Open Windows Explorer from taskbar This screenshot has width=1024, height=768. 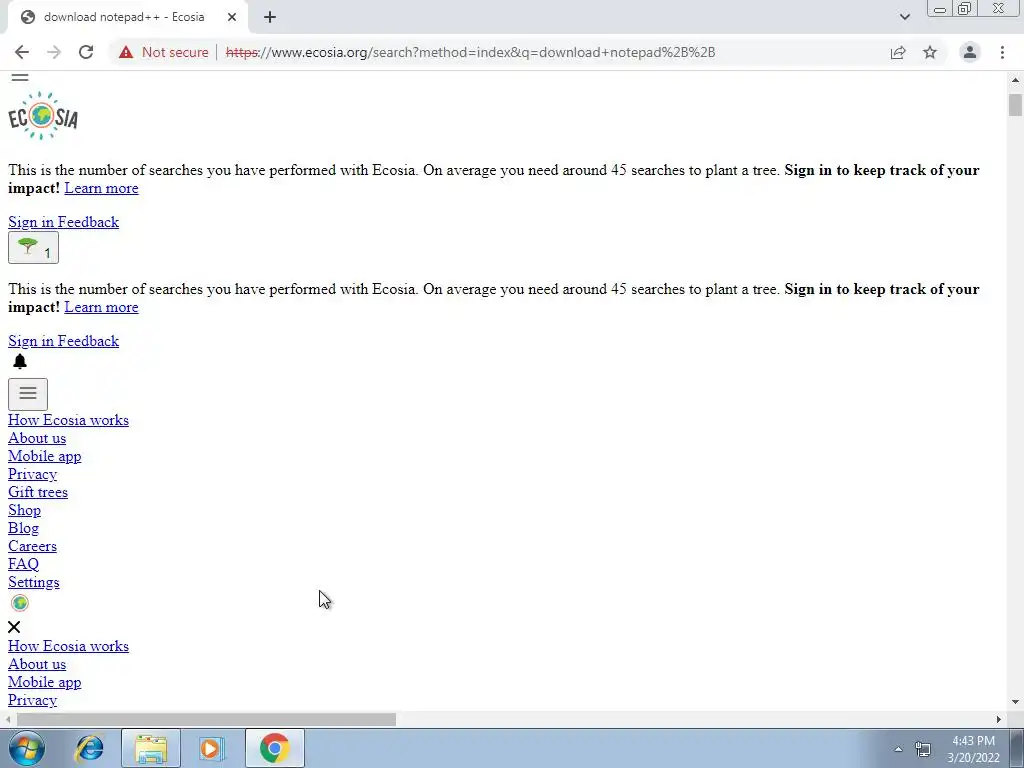[x=151, y=748]
